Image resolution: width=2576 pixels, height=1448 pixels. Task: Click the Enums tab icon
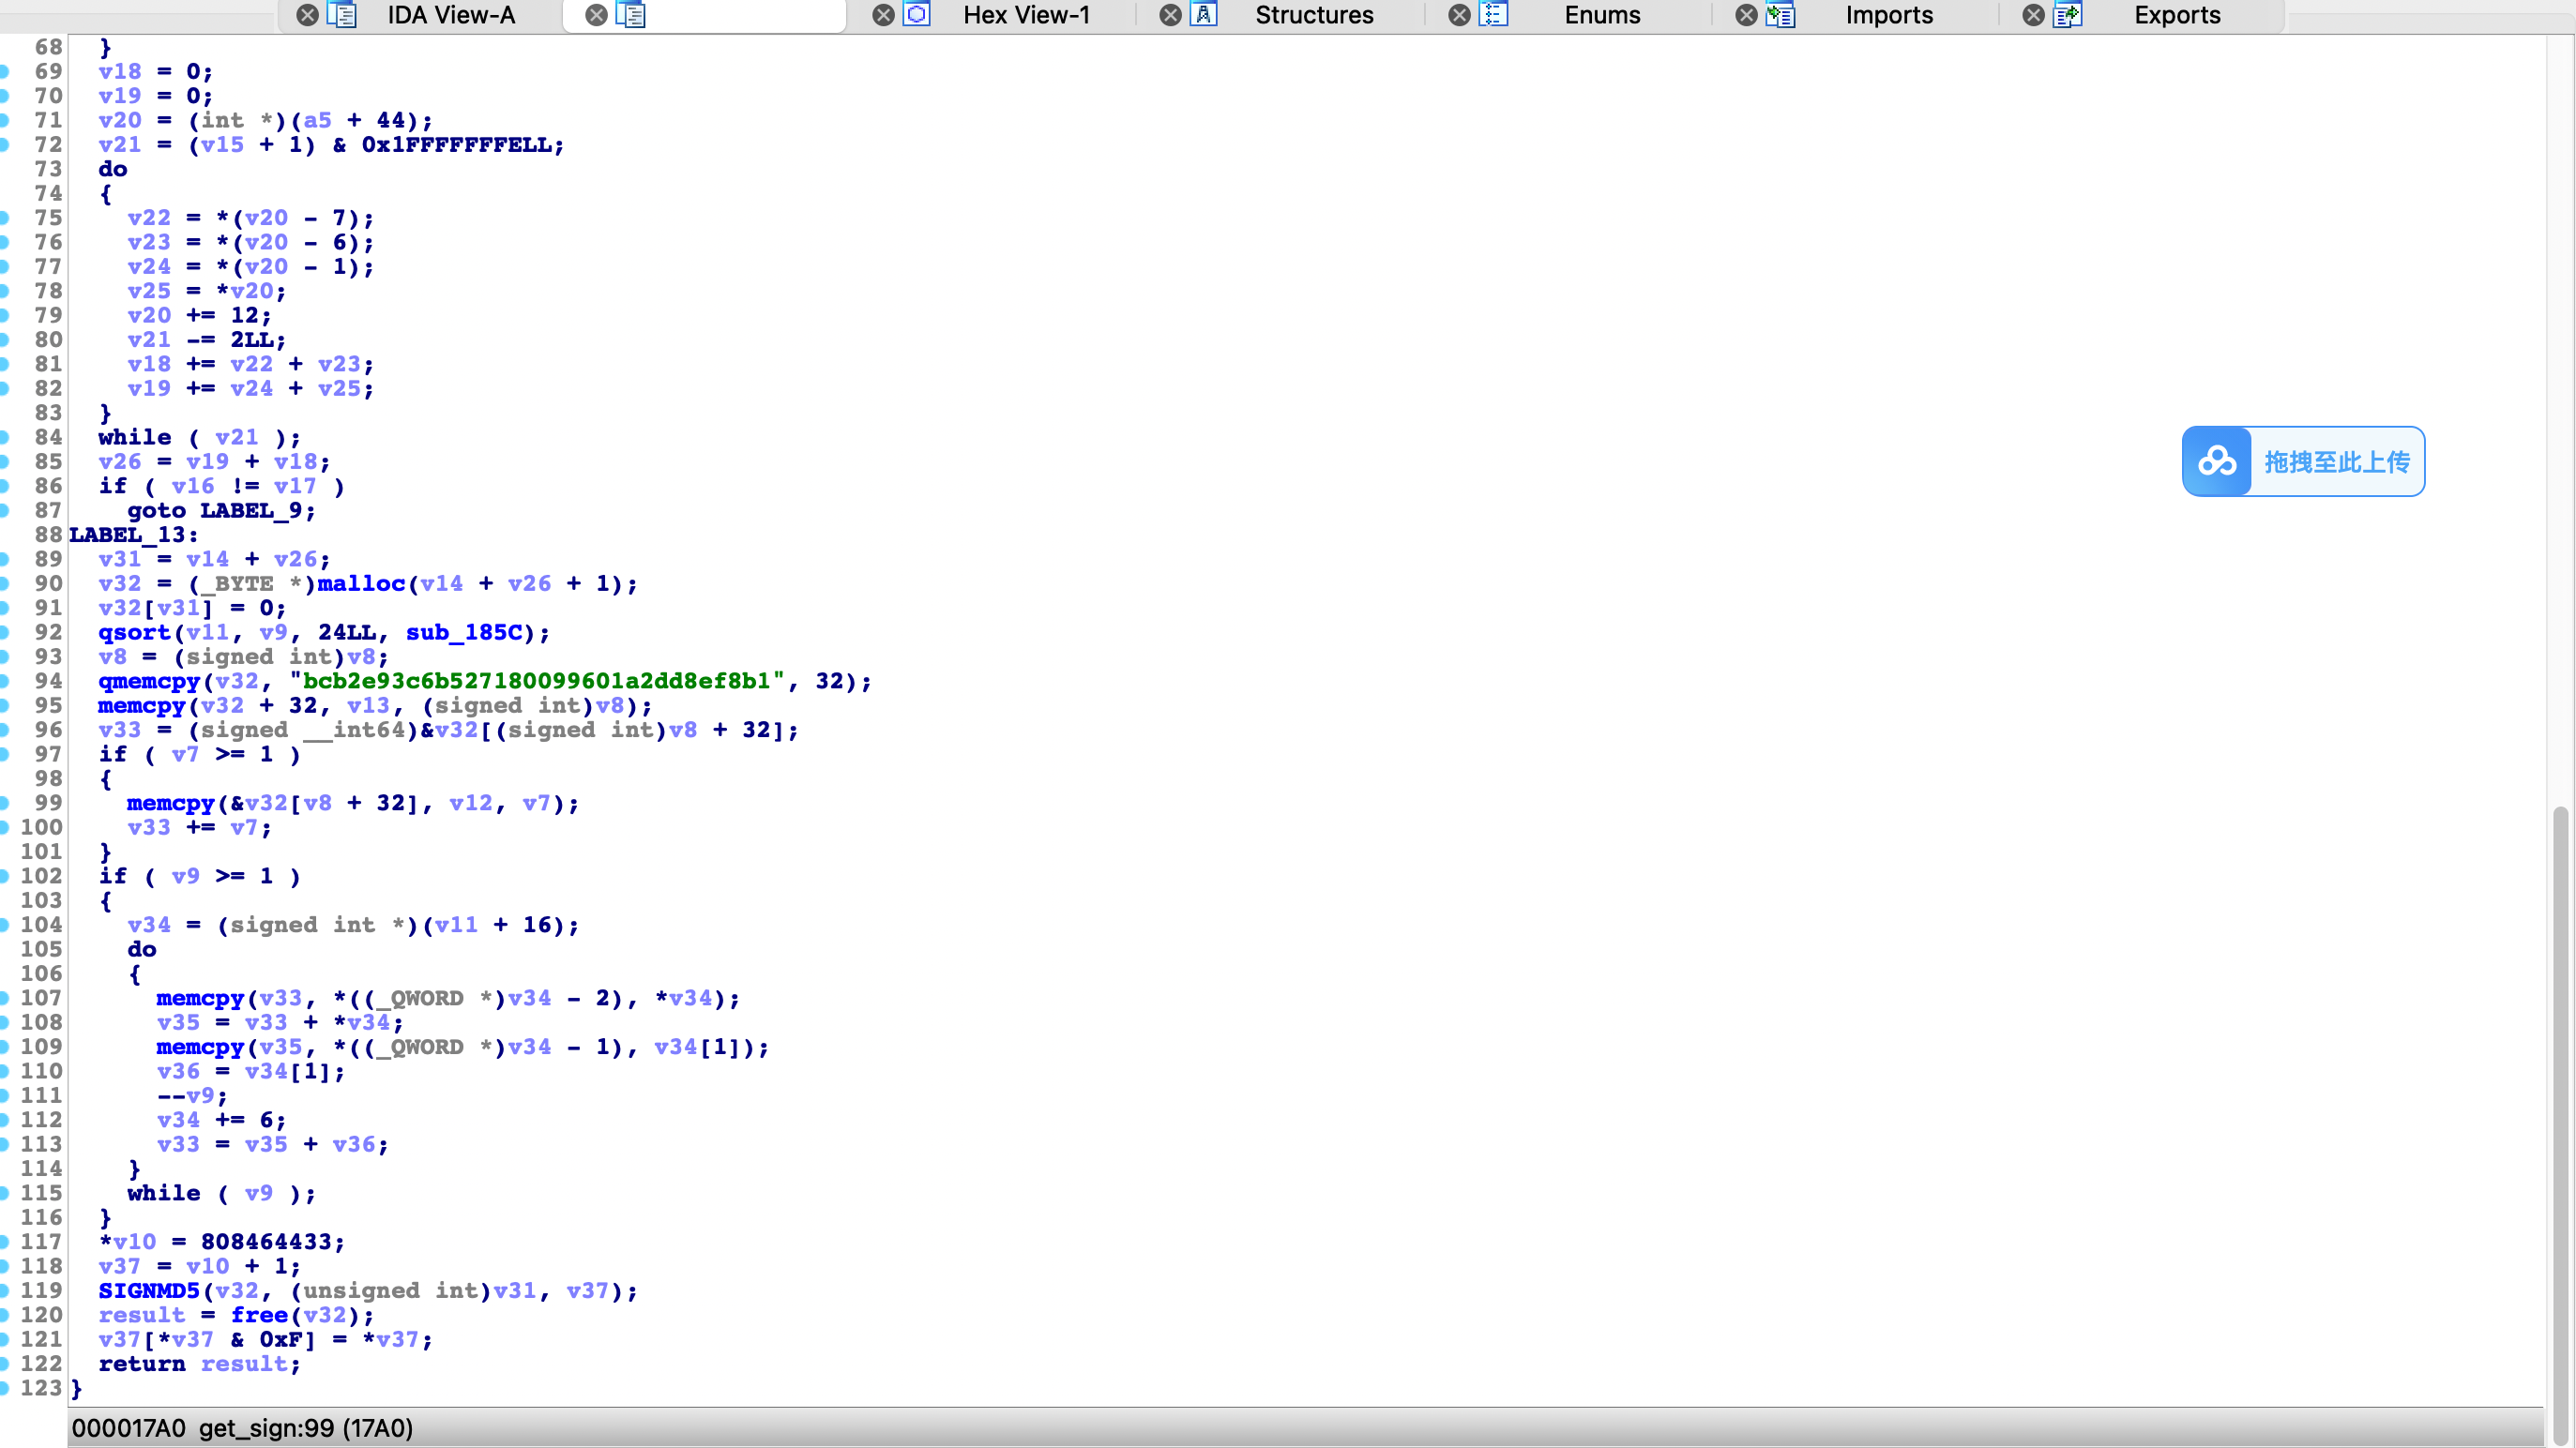click(x=1493, y=15)
